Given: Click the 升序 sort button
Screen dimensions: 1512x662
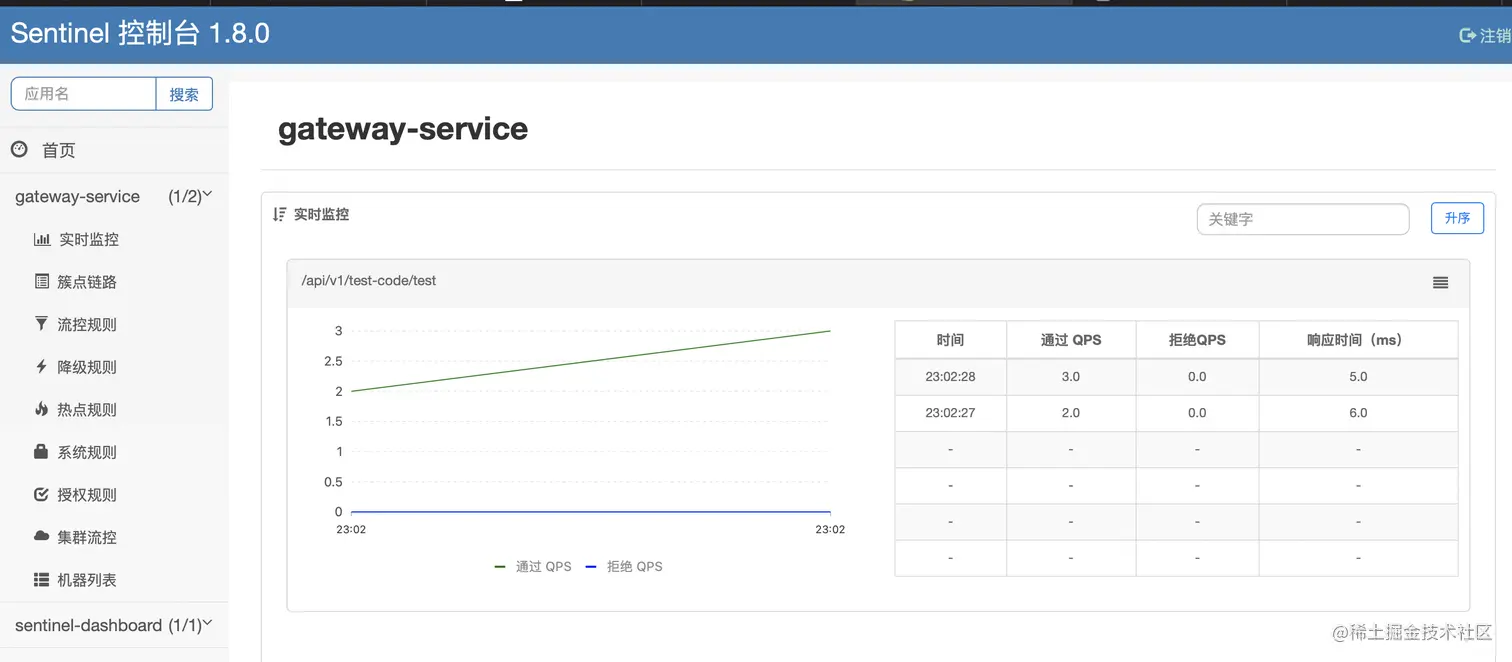Looking at the screenshot, I should (x=1457, y=218).
